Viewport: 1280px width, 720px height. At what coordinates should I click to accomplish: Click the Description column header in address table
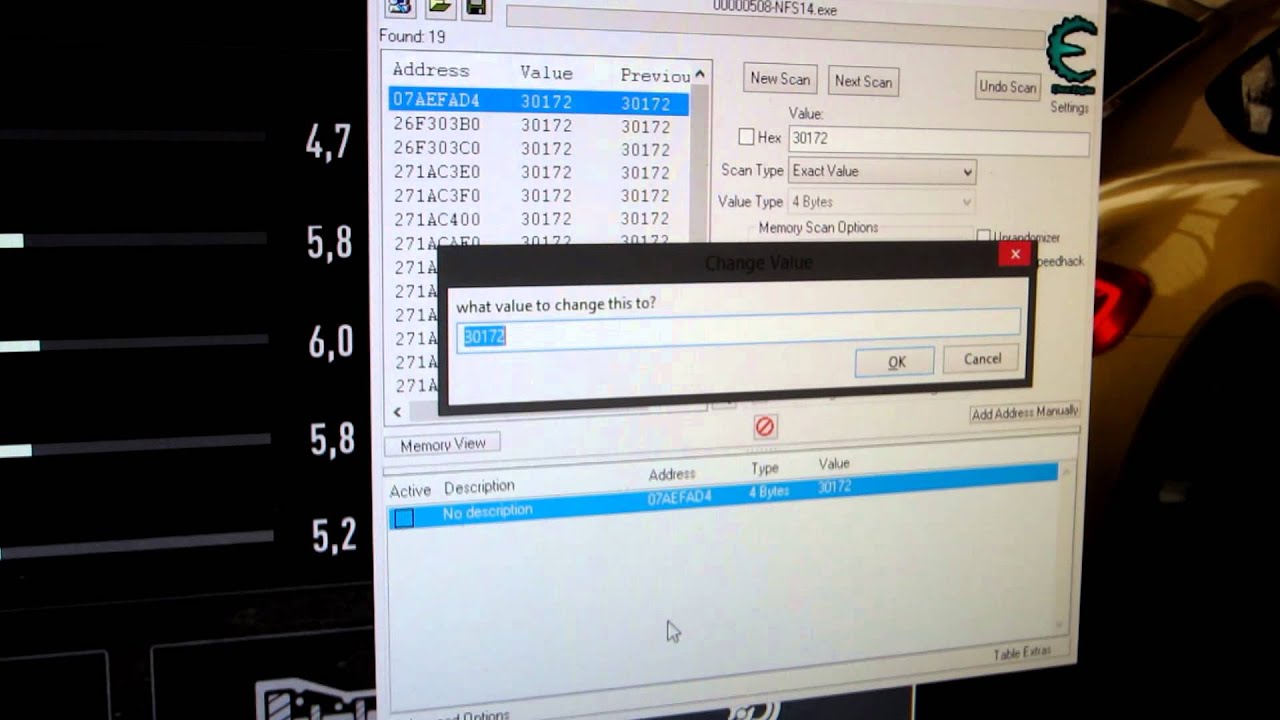click(479, 487)
